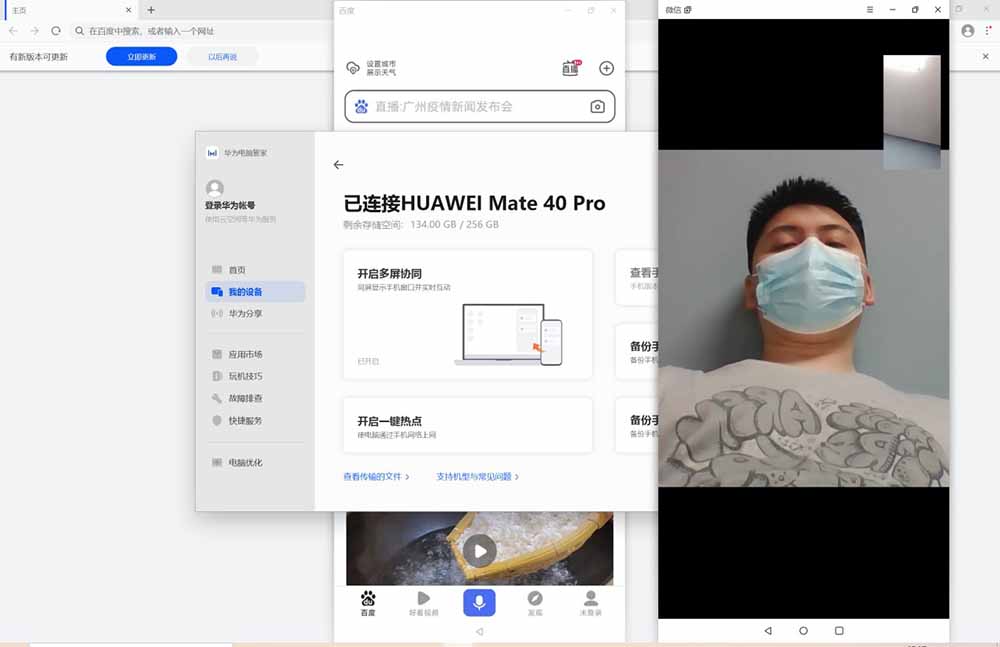Click the blue 立即更新 update button
This screenshot has width=1000, height=647.
click(142, 57)
